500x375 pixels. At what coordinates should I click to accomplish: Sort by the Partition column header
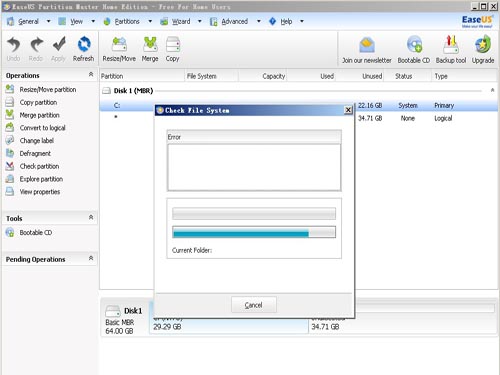(142, 76)
